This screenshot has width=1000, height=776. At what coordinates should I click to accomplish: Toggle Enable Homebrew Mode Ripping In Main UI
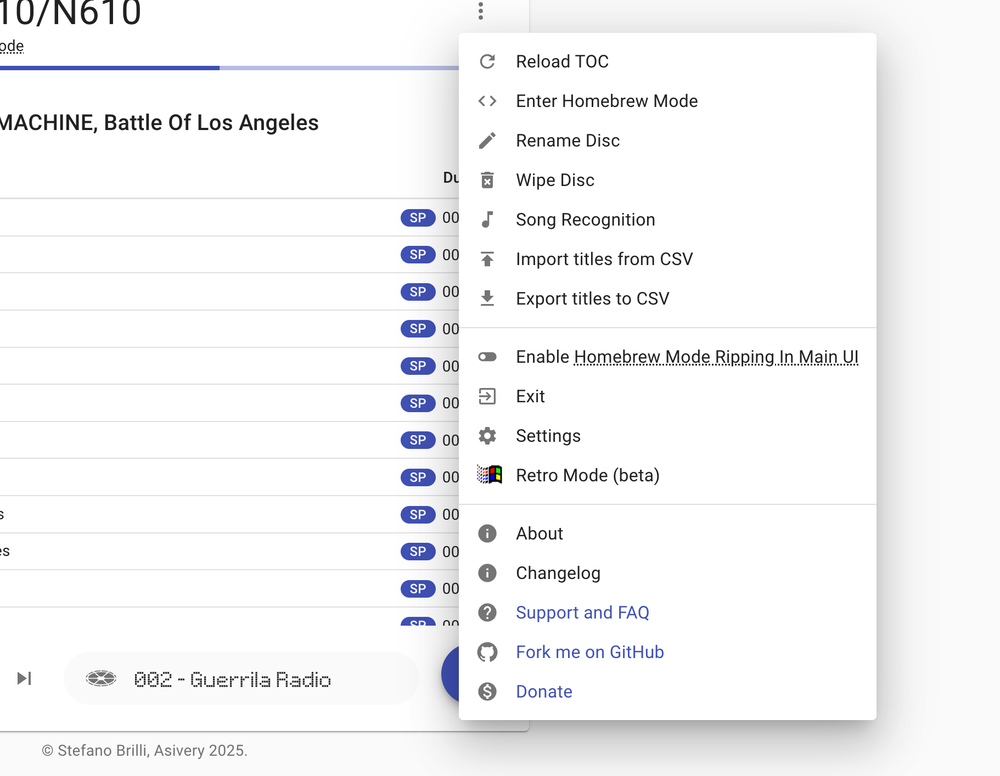click(667, 357)
